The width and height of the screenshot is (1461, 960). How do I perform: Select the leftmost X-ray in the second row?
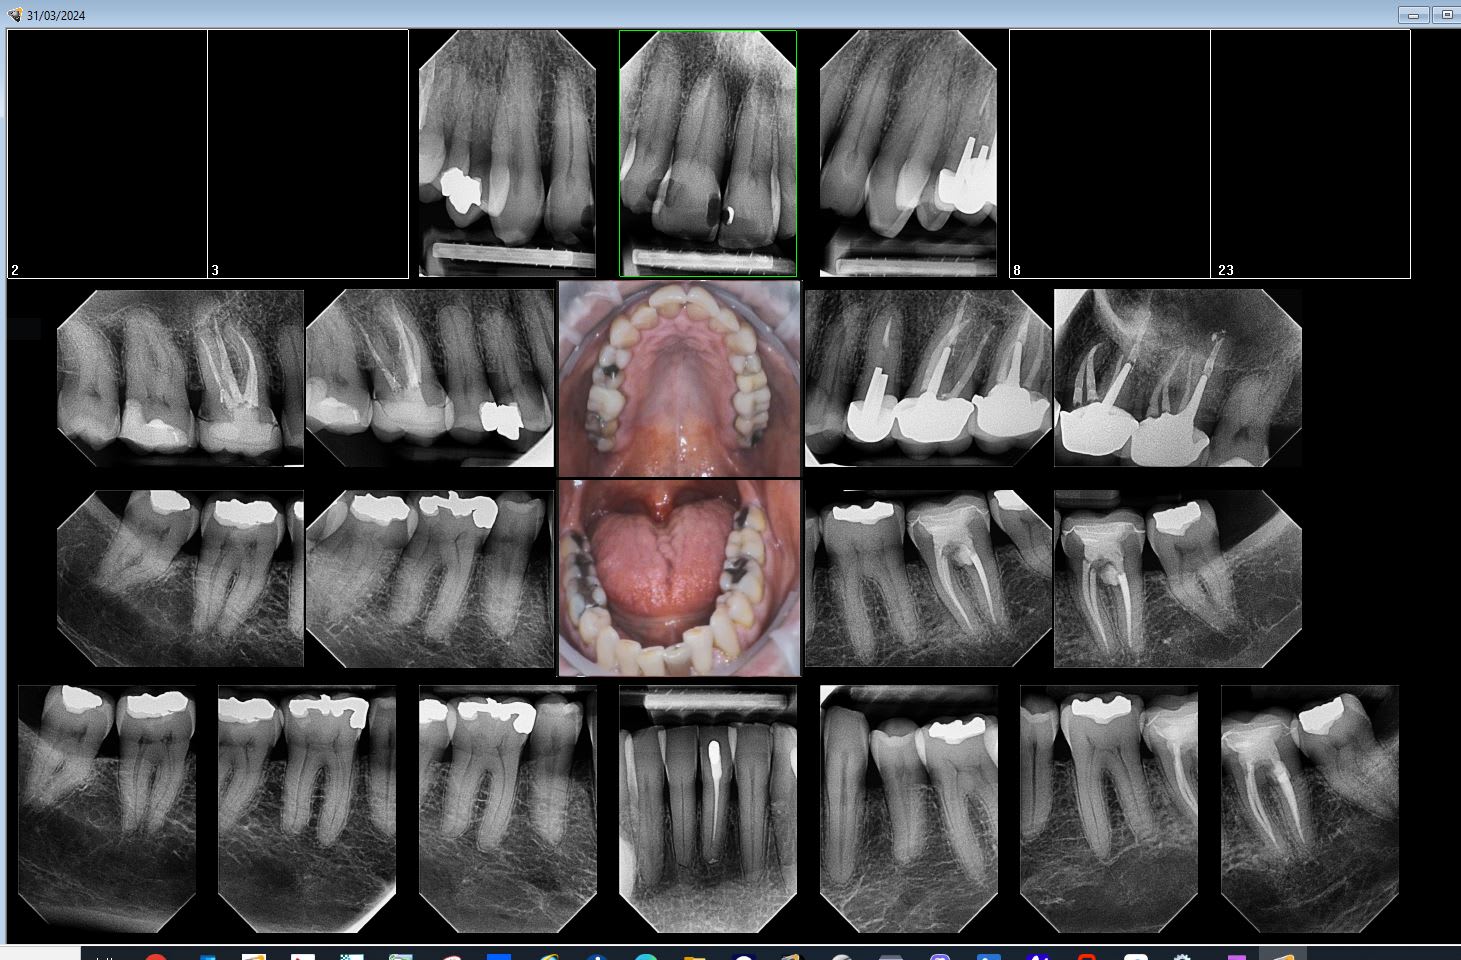coord(180,378)
